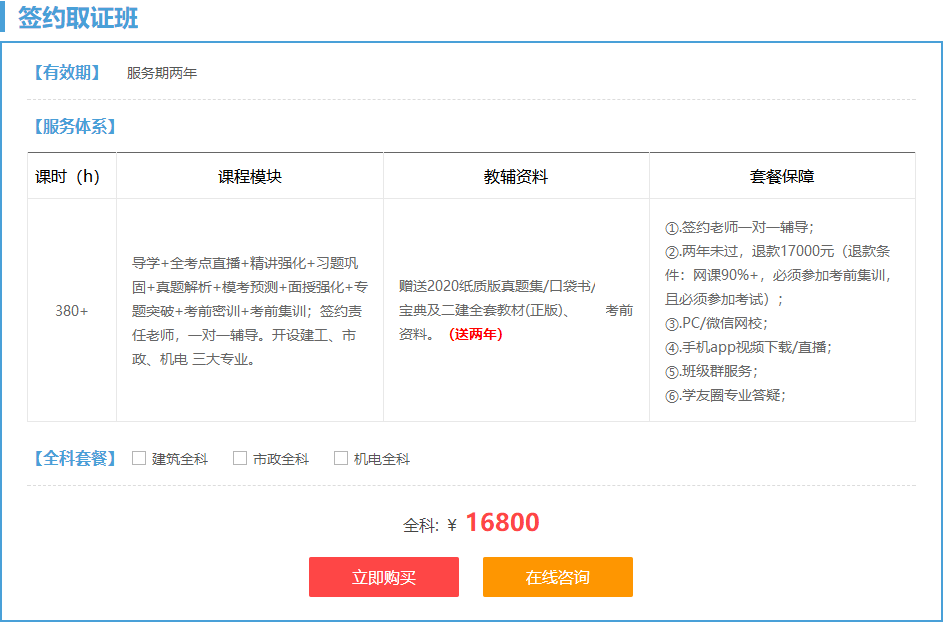Click the 签约取证班 page heading
This screenshot has height=625, width=946.
[78, 18]
